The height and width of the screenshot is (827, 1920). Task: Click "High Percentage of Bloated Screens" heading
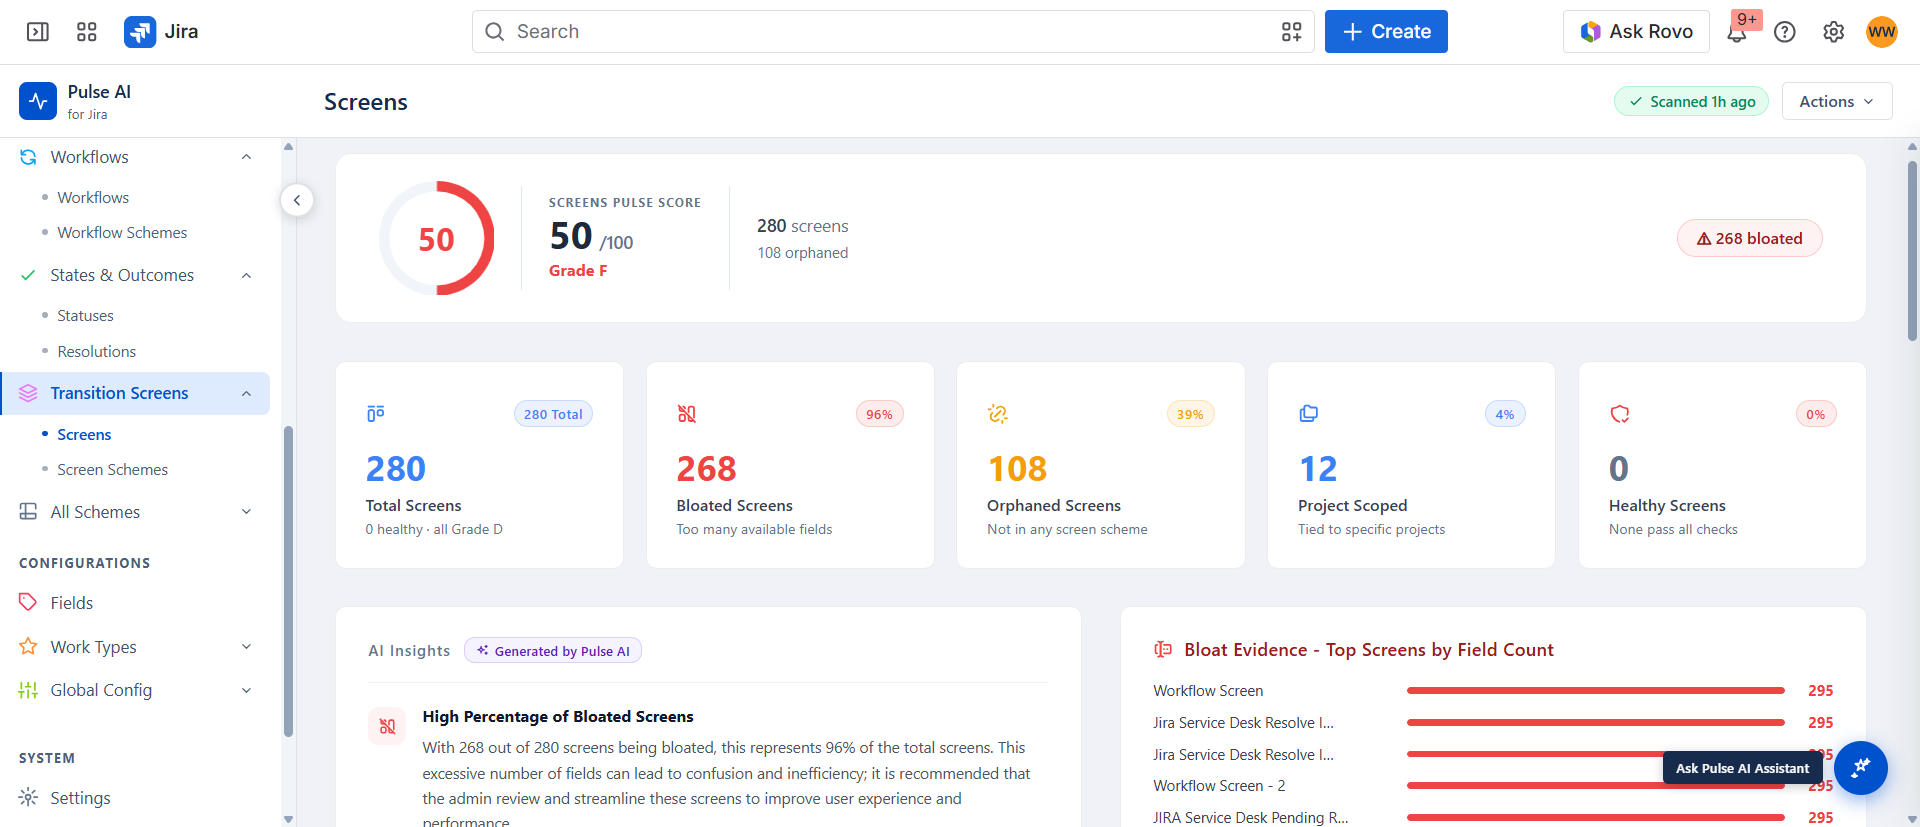pyautogui.click(x=558, y=717)
